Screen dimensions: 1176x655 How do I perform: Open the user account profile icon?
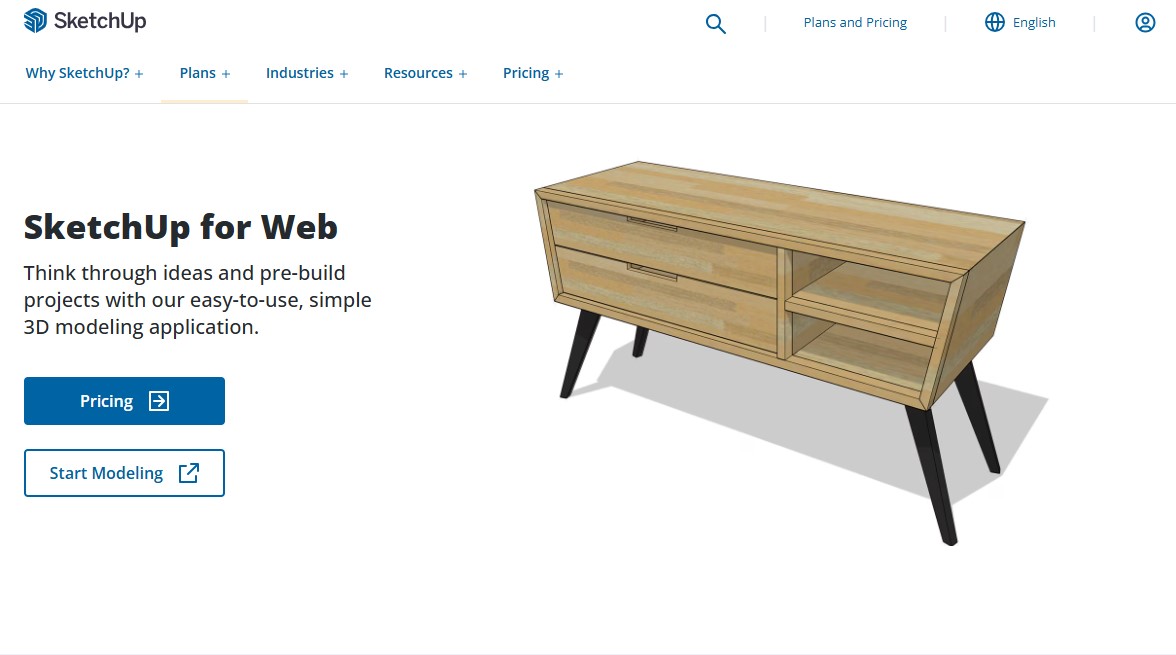[x=1145, y=23]
